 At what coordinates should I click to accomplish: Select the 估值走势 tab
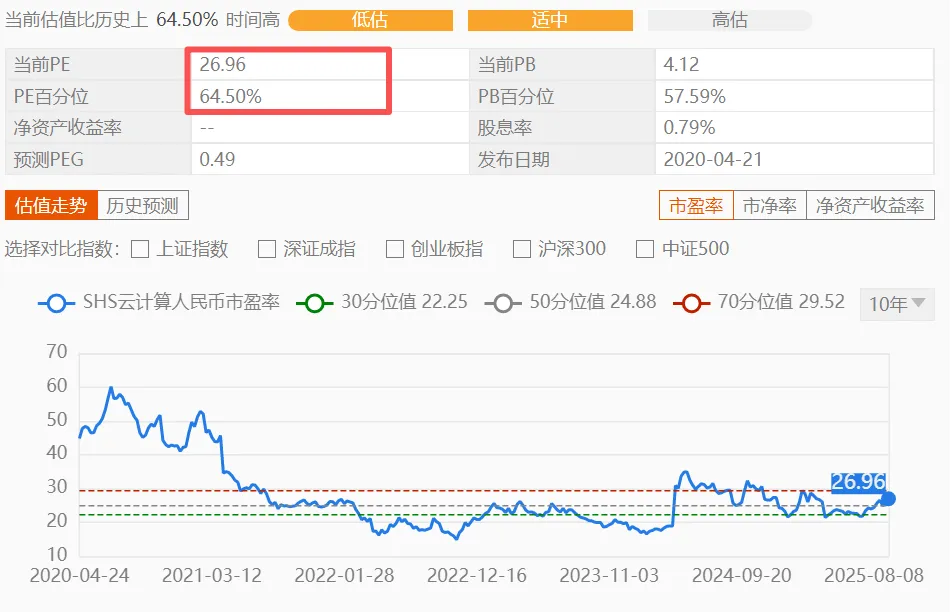52,206
